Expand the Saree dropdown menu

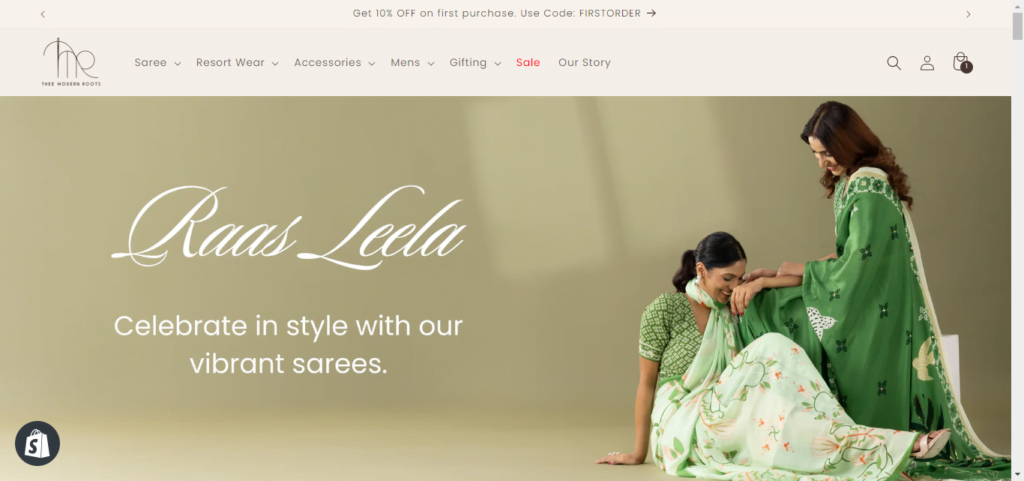[x=157, y=63]
